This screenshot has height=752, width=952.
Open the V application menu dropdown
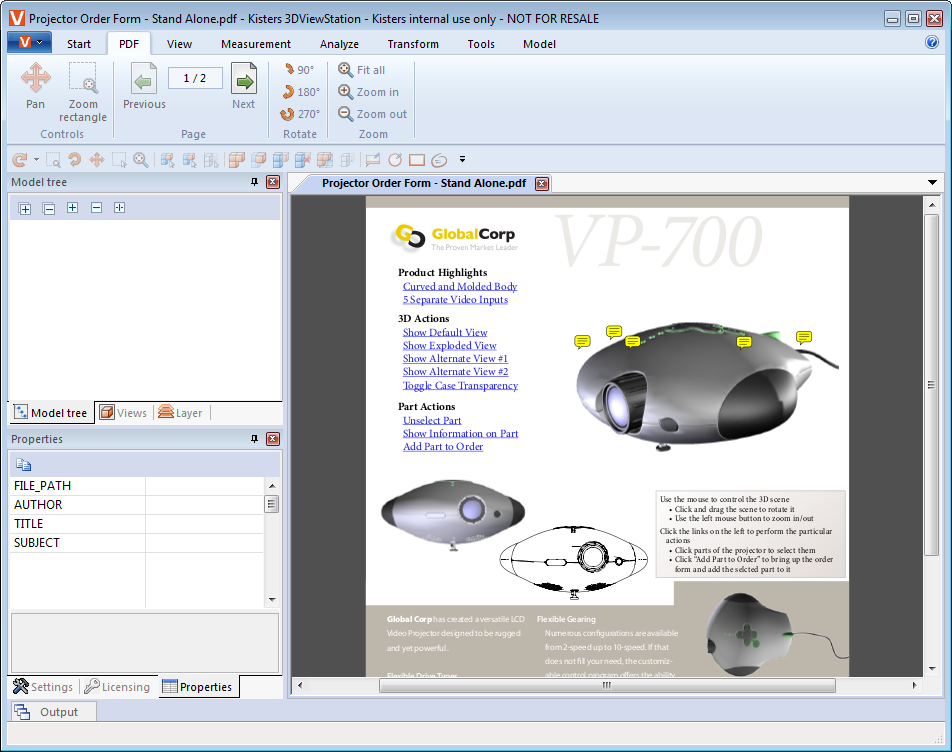[29, 42]
